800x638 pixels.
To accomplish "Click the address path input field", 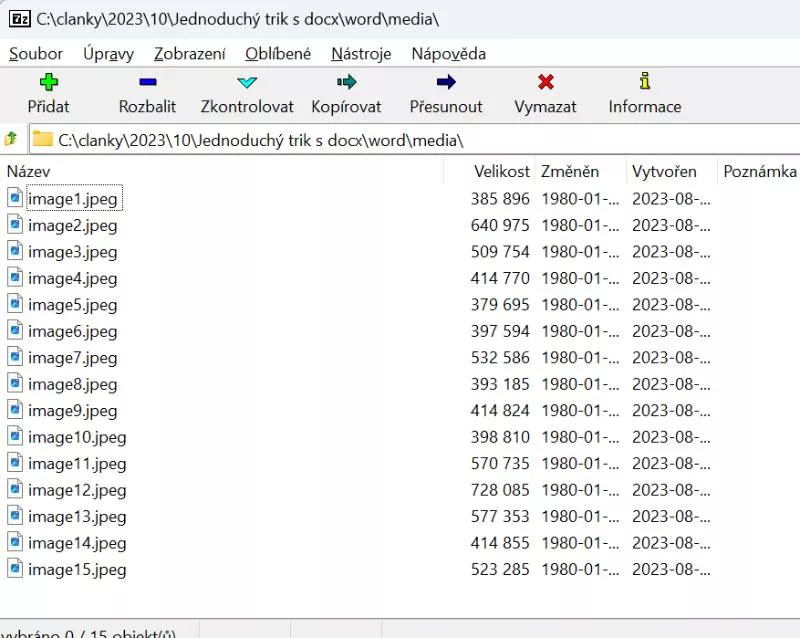I will [400, 139].
